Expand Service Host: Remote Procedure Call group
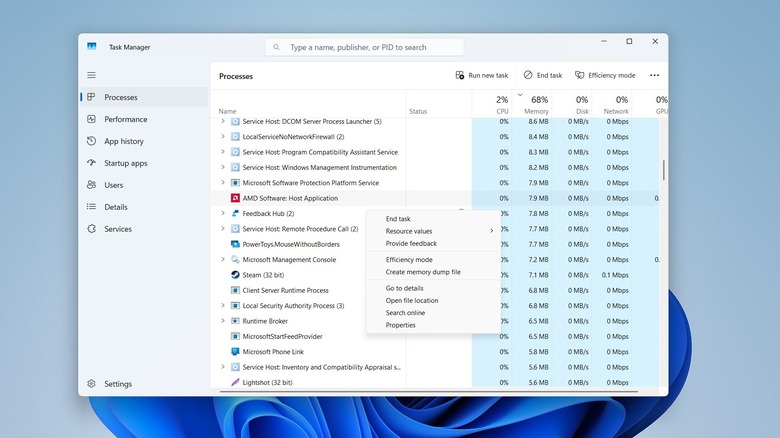 (223, 229)
